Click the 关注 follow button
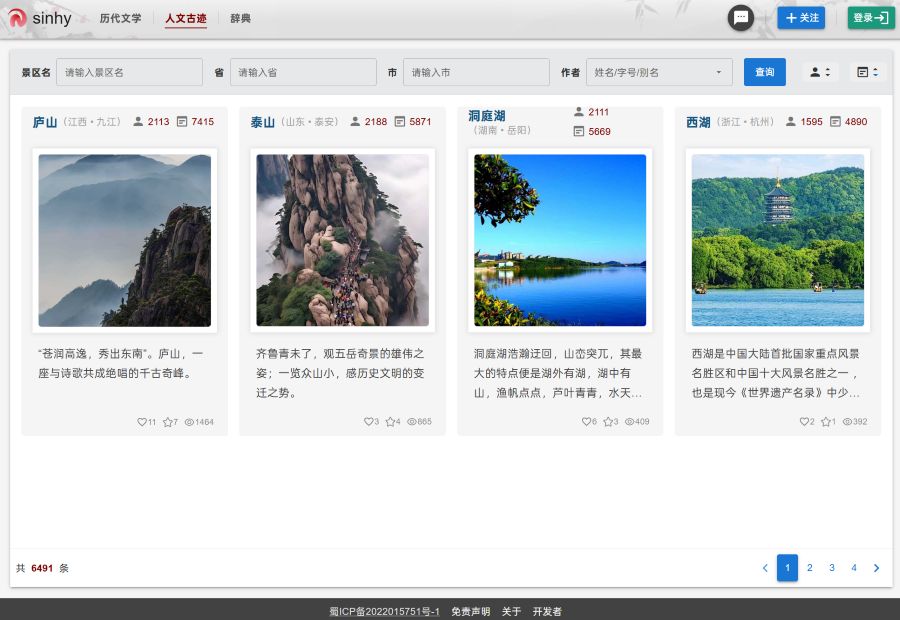The width and height of the screenshot is (900, 620). [801, 18]
